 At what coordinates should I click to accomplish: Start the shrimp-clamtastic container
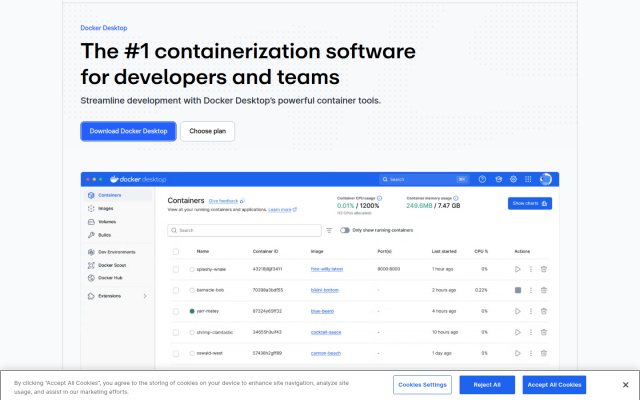coord(518,332)
